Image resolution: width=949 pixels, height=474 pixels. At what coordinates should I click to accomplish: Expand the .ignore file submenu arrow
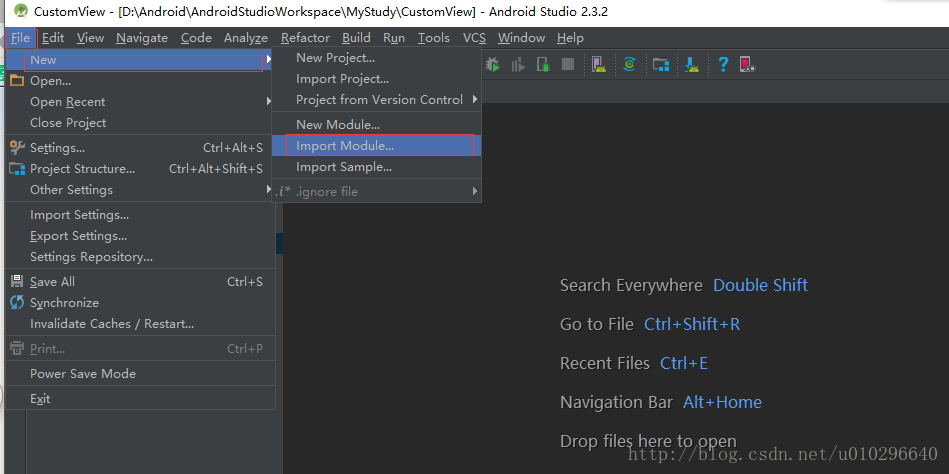point(475,191)
